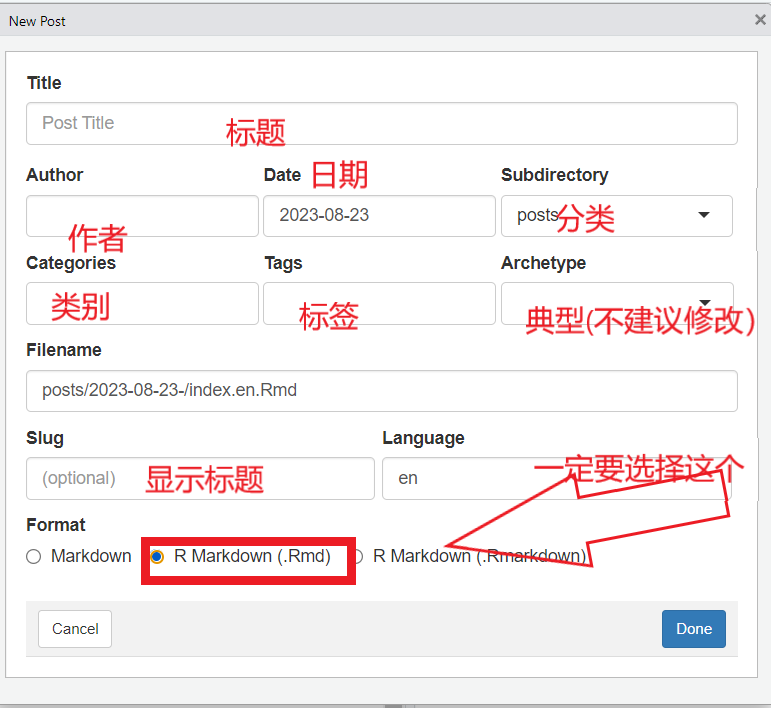Click the Format section label
The width and height of the screenshot is (771, 708).
coord(56,525)
